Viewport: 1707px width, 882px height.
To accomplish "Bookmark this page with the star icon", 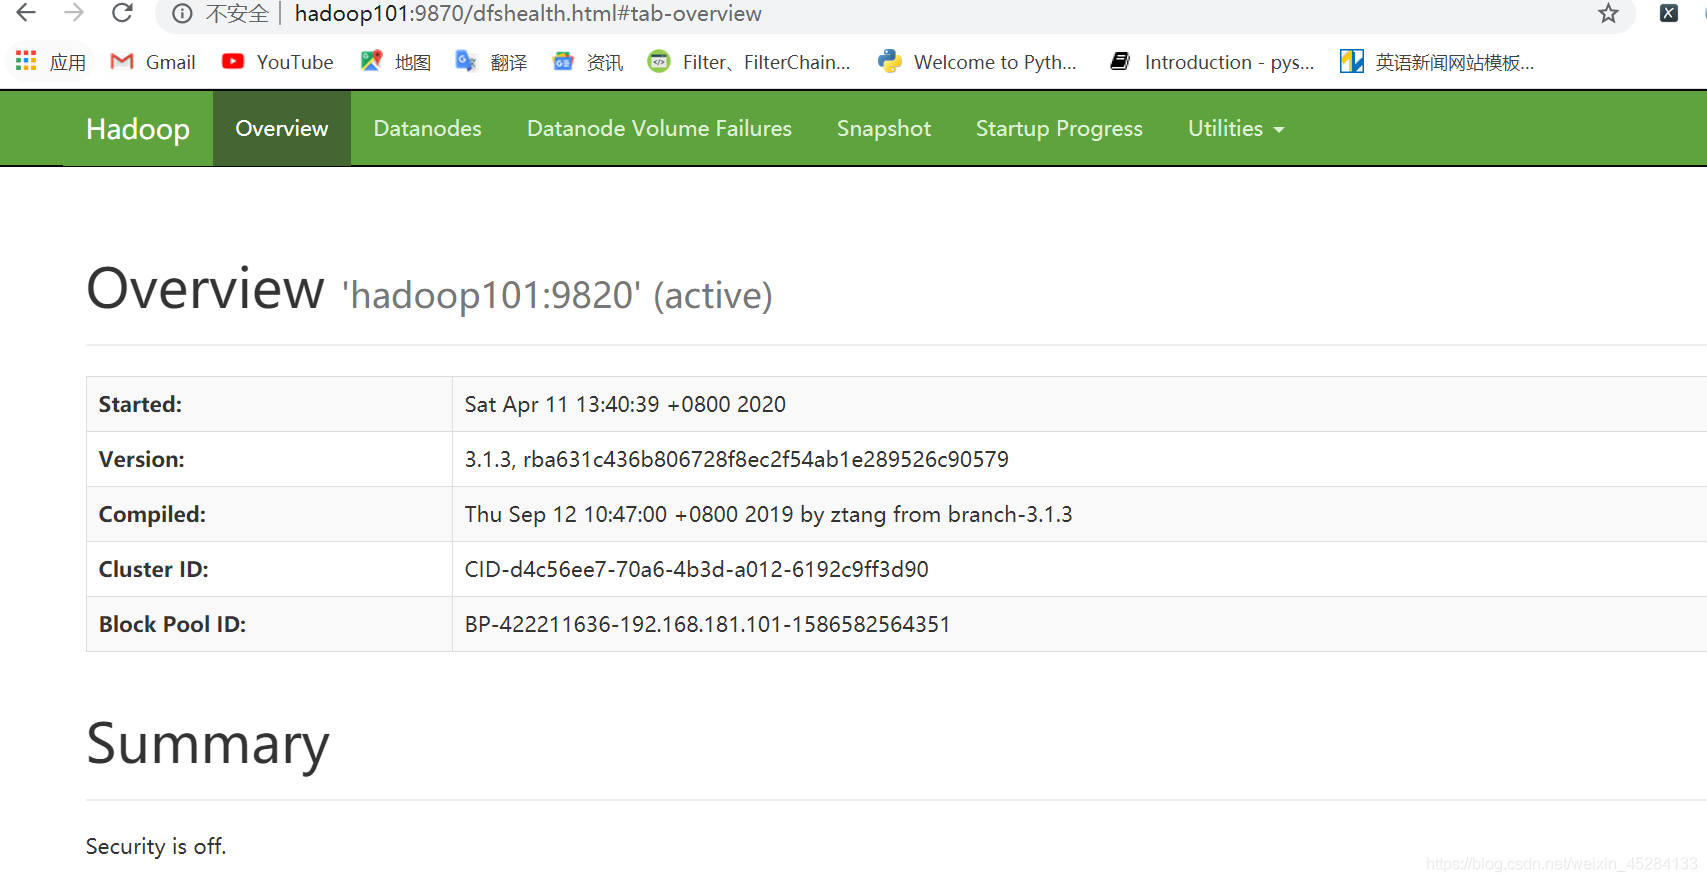I will click(1608, 13).
